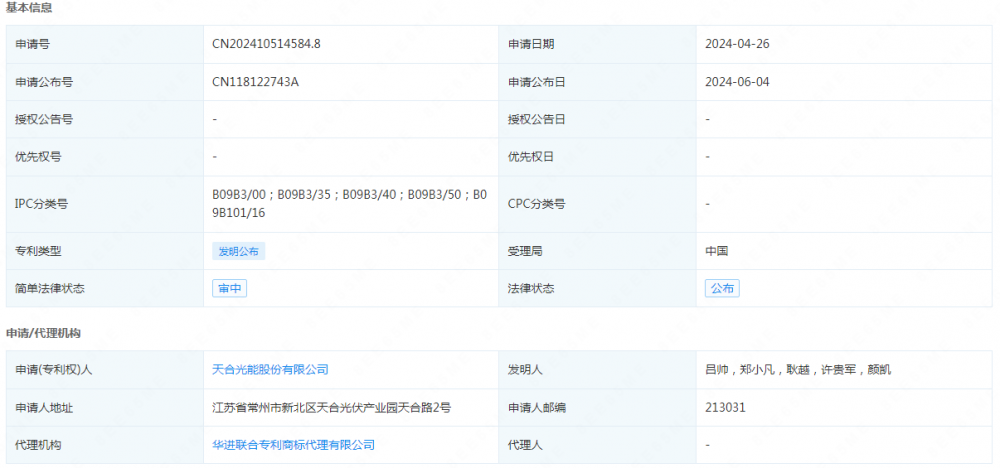Click the 审中 simple legal status tag
This screenshot has height=468, width=1000.
click(230, 288)
